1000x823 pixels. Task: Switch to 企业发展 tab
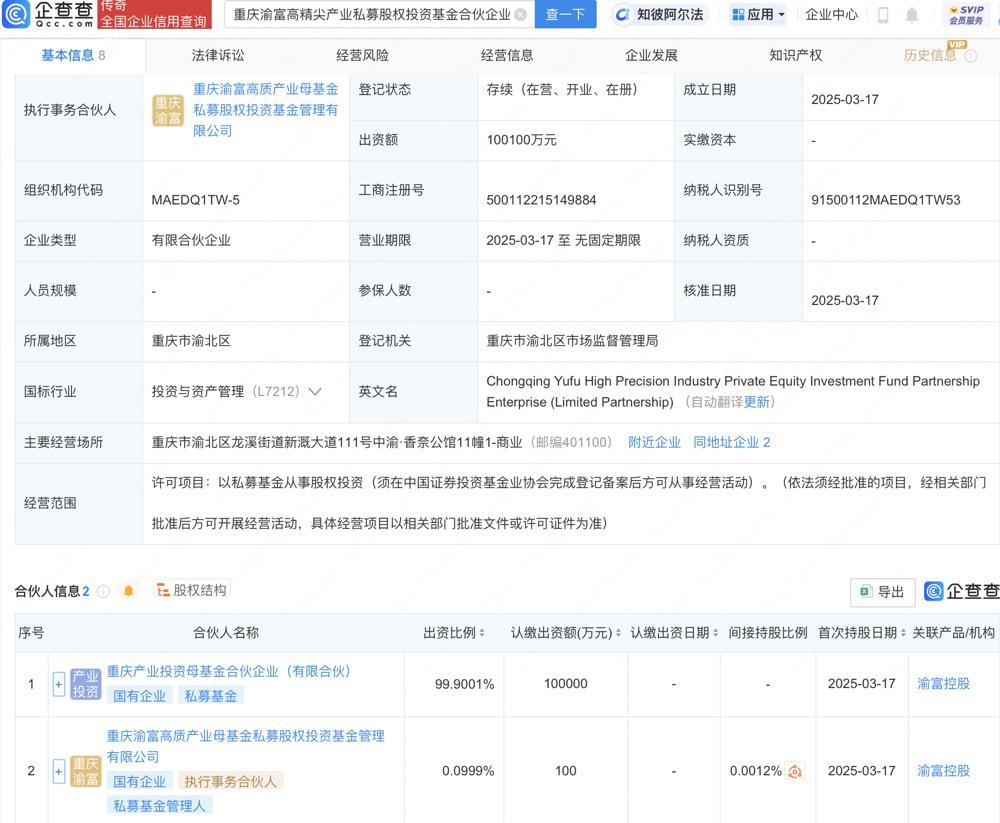651,56
